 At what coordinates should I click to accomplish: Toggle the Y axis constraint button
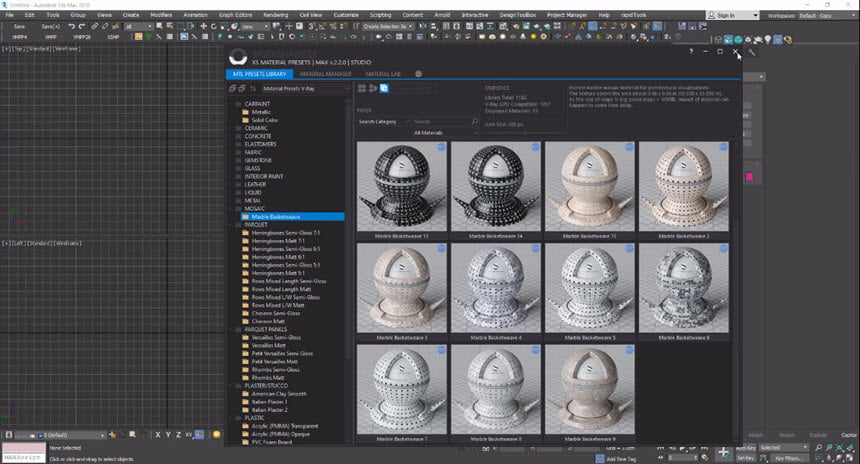click(x=168, y=435)
